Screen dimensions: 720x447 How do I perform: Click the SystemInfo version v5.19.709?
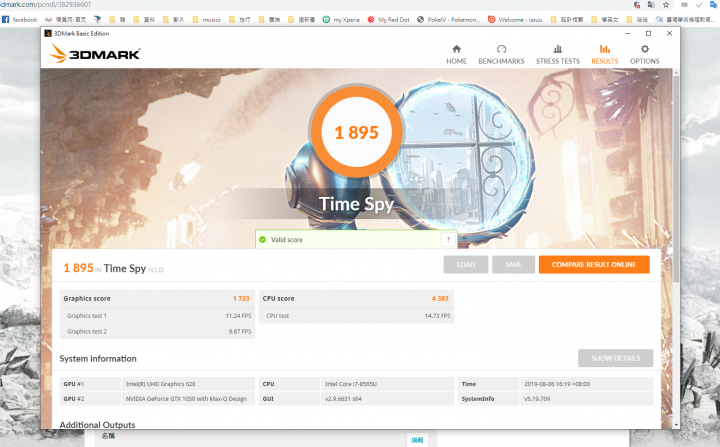537,399
